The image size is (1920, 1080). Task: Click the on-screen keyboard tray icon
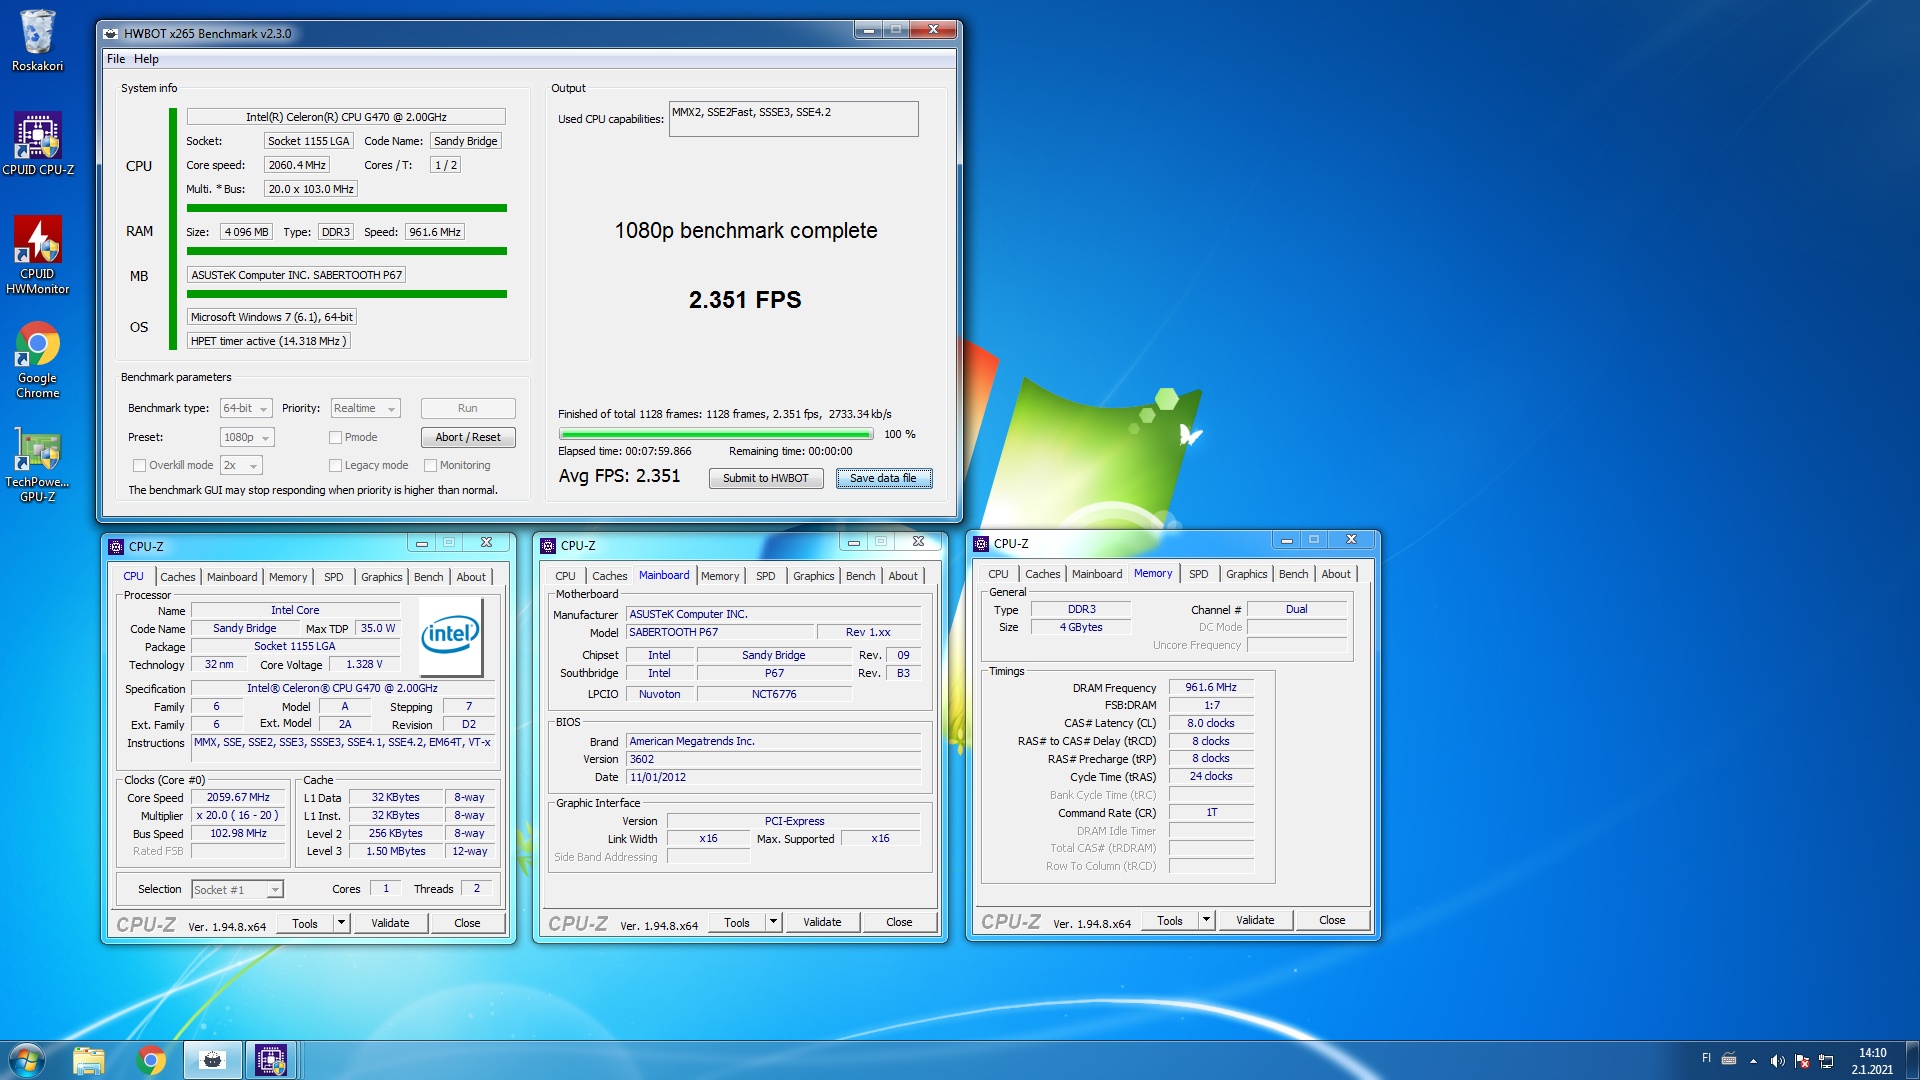(x=1729, y=1059)
